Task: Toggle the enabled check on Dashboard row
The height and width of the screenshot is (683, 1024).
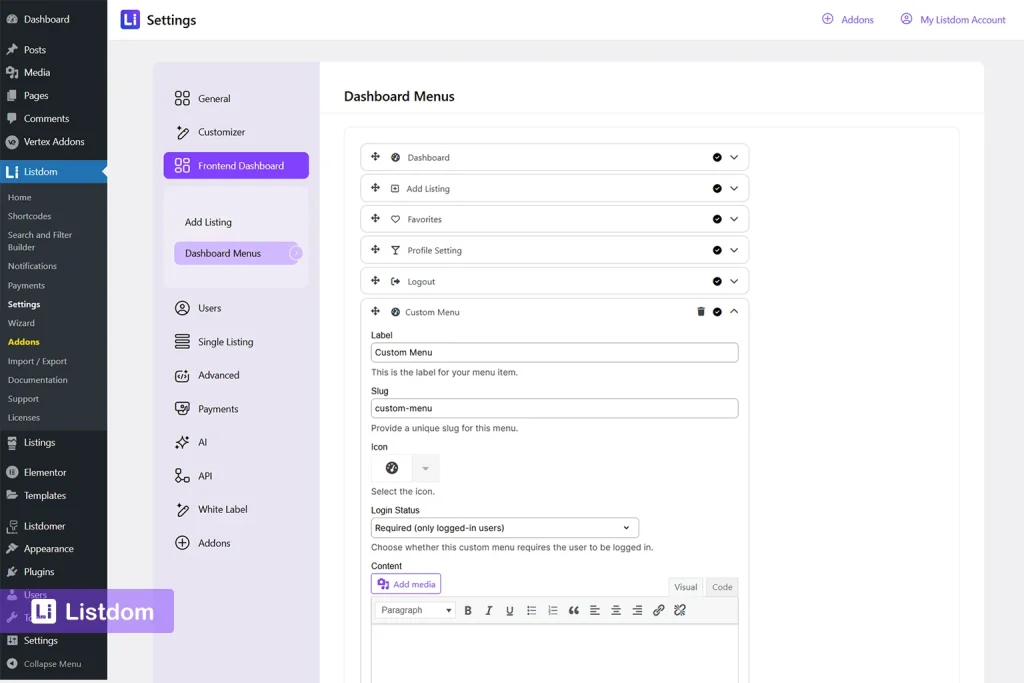Action: [x=717, y=157]
